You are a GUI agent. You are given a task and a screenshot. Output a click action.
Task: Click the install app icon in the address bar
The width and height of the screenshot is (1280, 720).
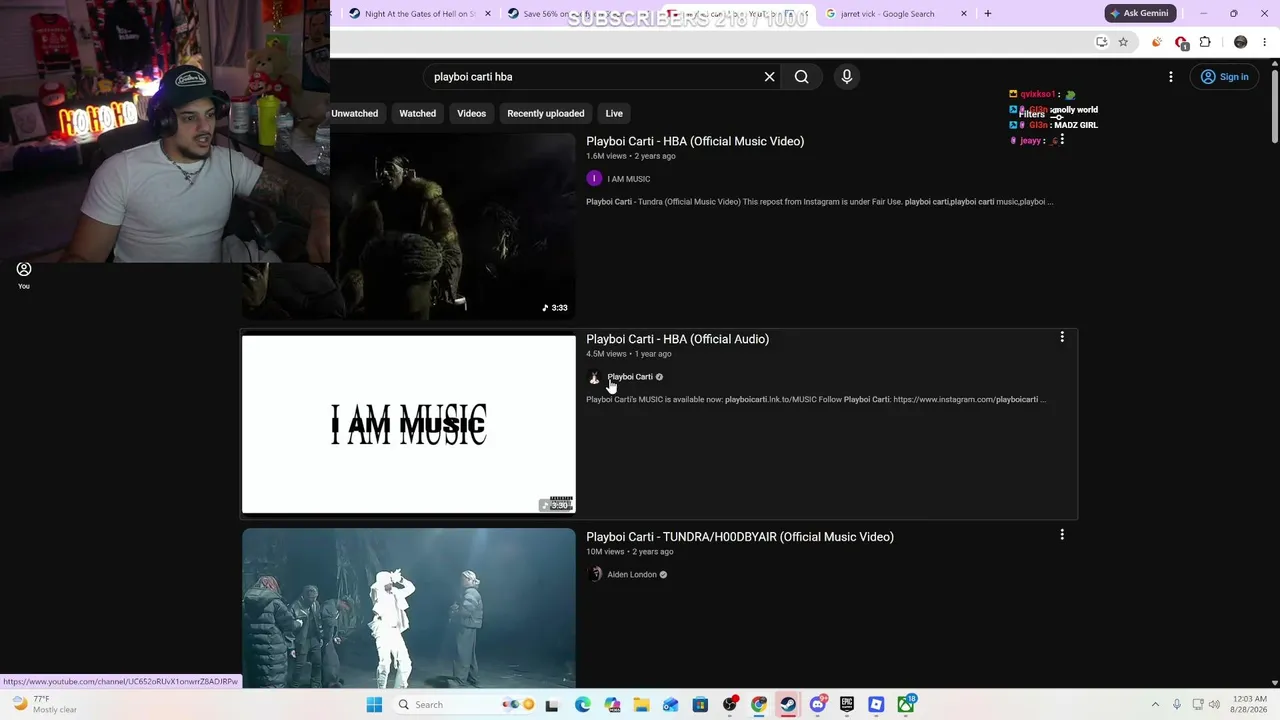point(1102,42)
